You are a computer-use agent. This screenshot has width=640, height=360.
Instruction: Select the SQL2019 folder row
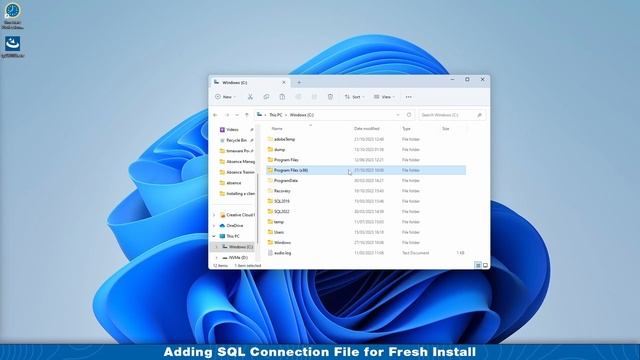pos(366,201)
